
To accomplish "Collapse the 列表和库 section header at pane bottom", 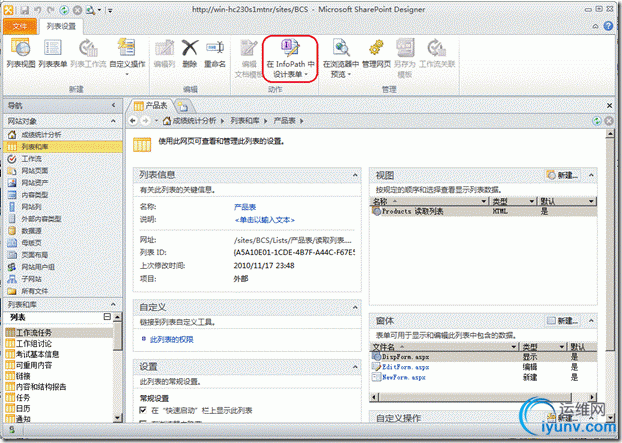I will pos(113,304).
